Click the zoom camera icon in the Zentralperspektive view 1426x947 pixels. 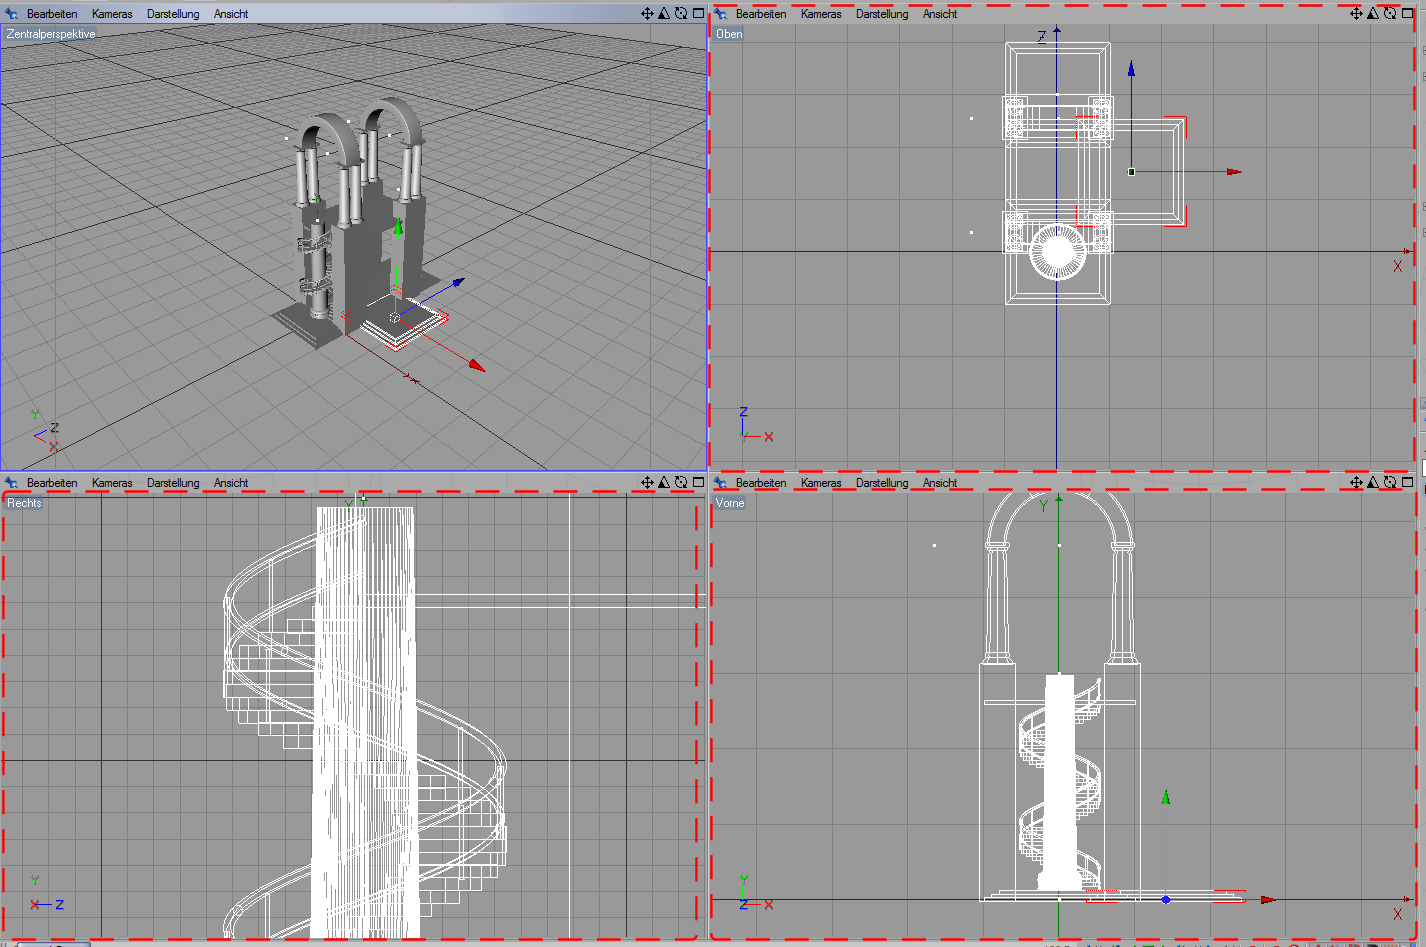click(x=664, y=13)
